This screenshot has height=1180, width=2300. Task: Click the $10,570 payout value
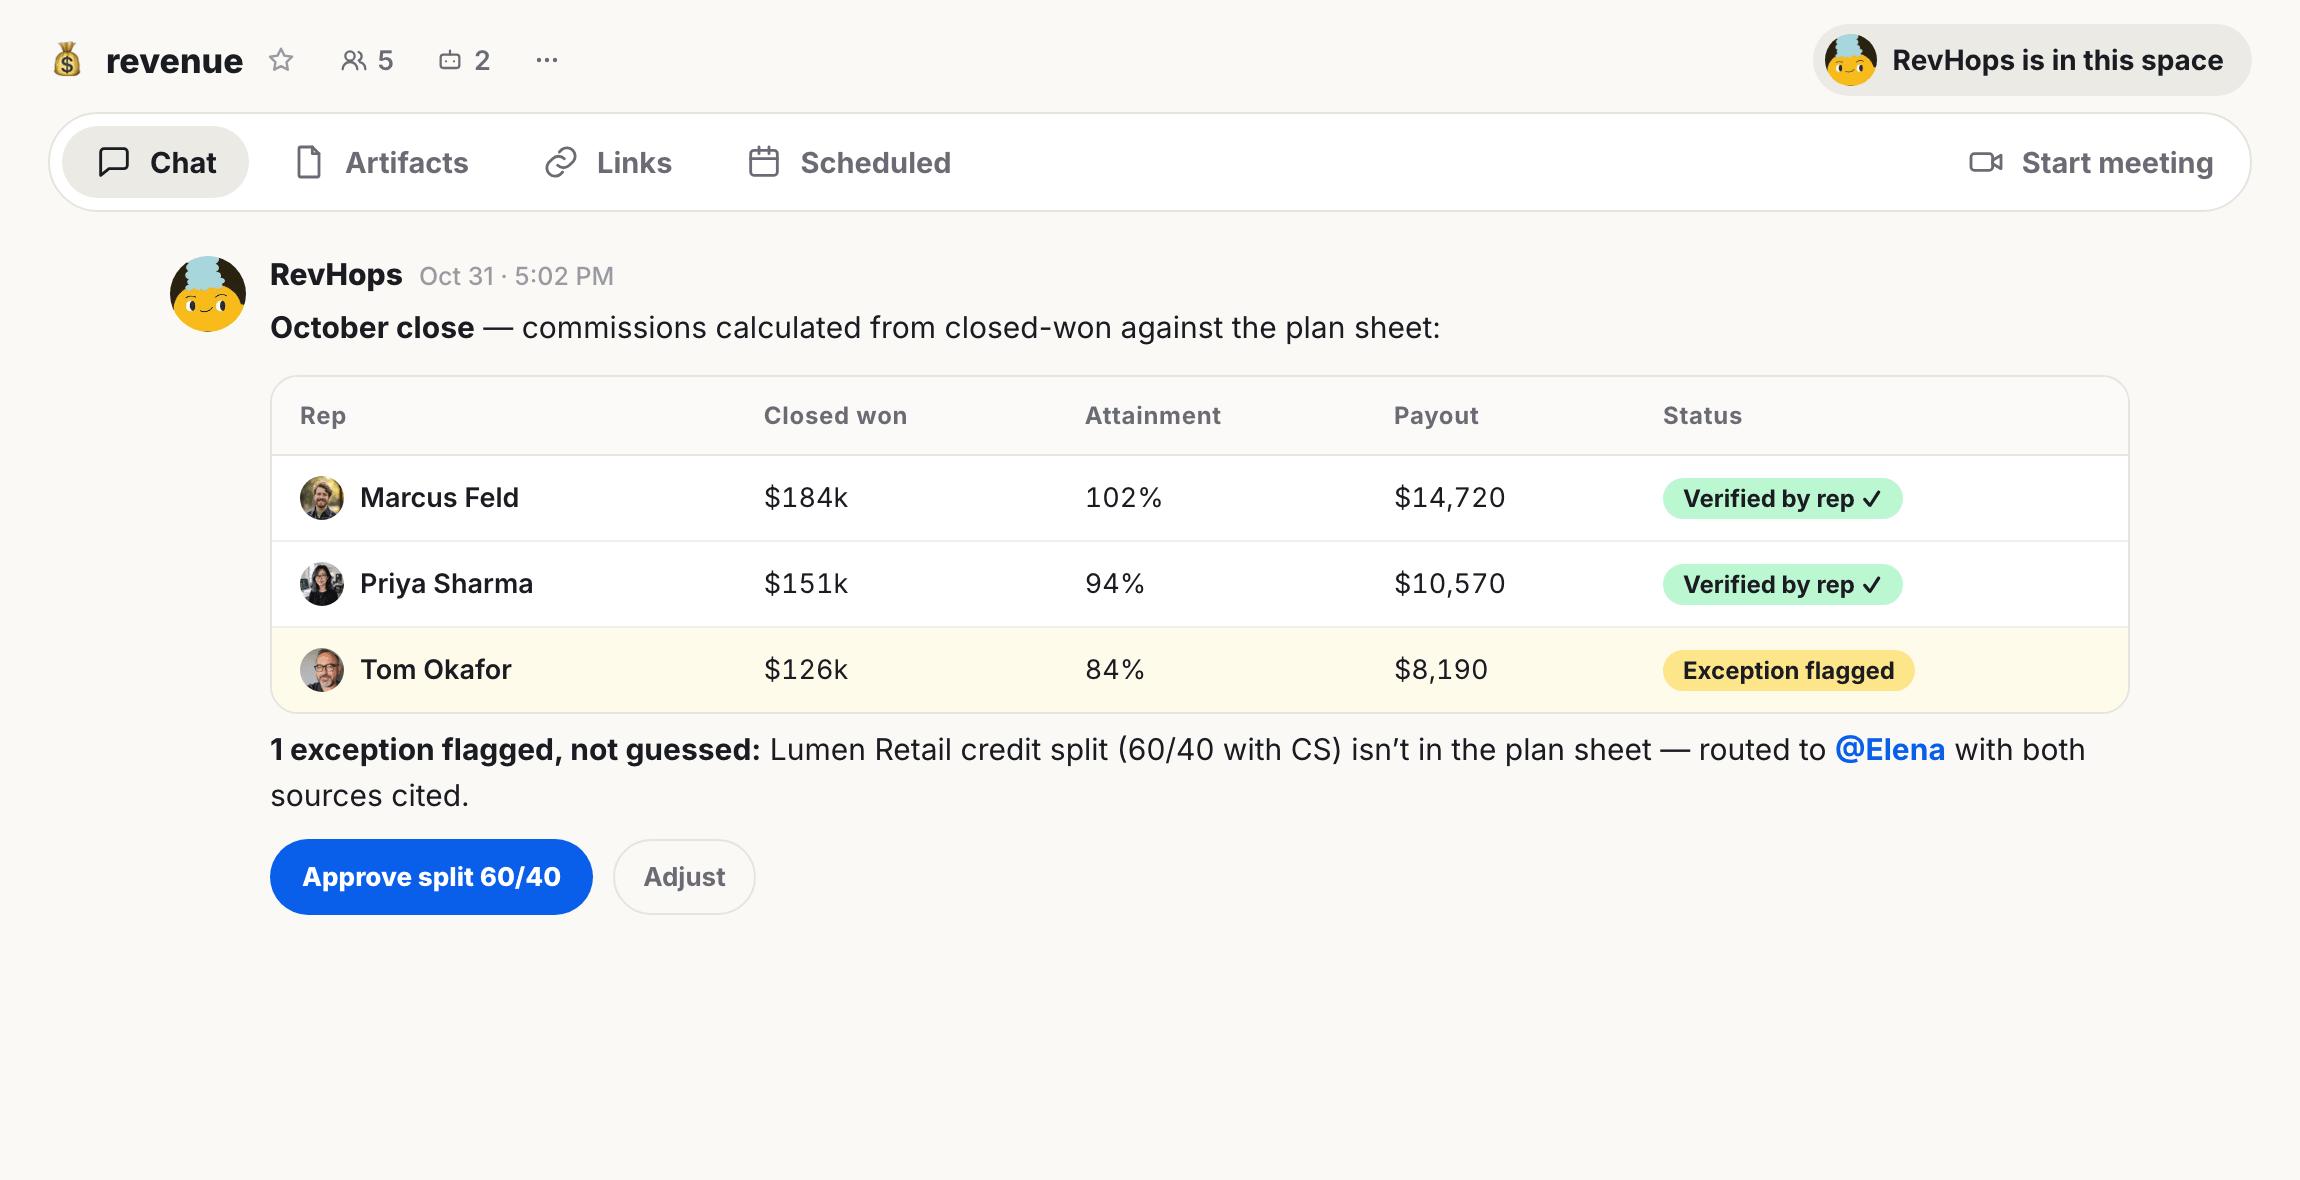coord(1449,584)
